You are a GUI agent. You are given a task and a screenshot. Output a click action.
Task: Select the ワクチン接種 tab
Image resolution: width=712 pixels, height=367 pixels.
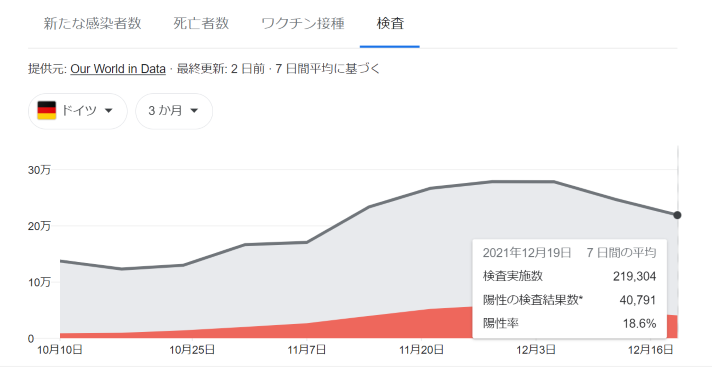[302, 24]
